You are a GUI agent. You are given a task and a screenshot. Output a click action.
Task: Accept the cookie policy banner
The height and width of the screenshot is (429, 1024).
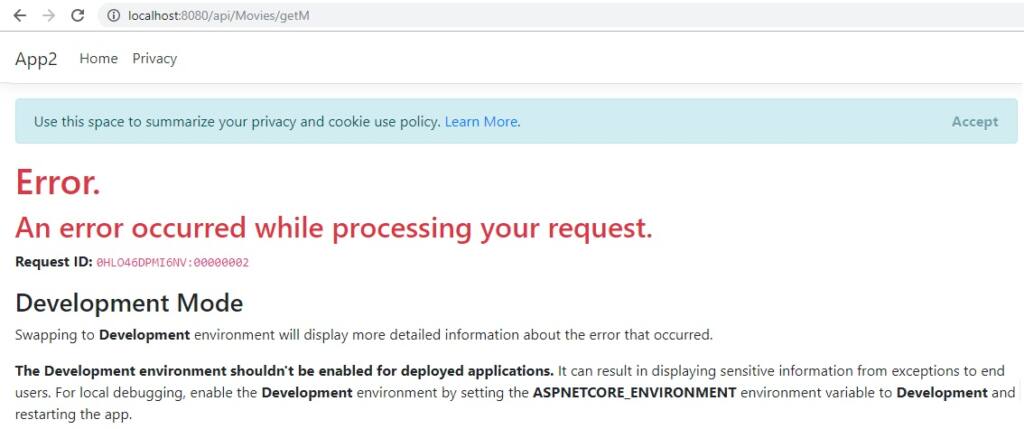coord(974,121)
